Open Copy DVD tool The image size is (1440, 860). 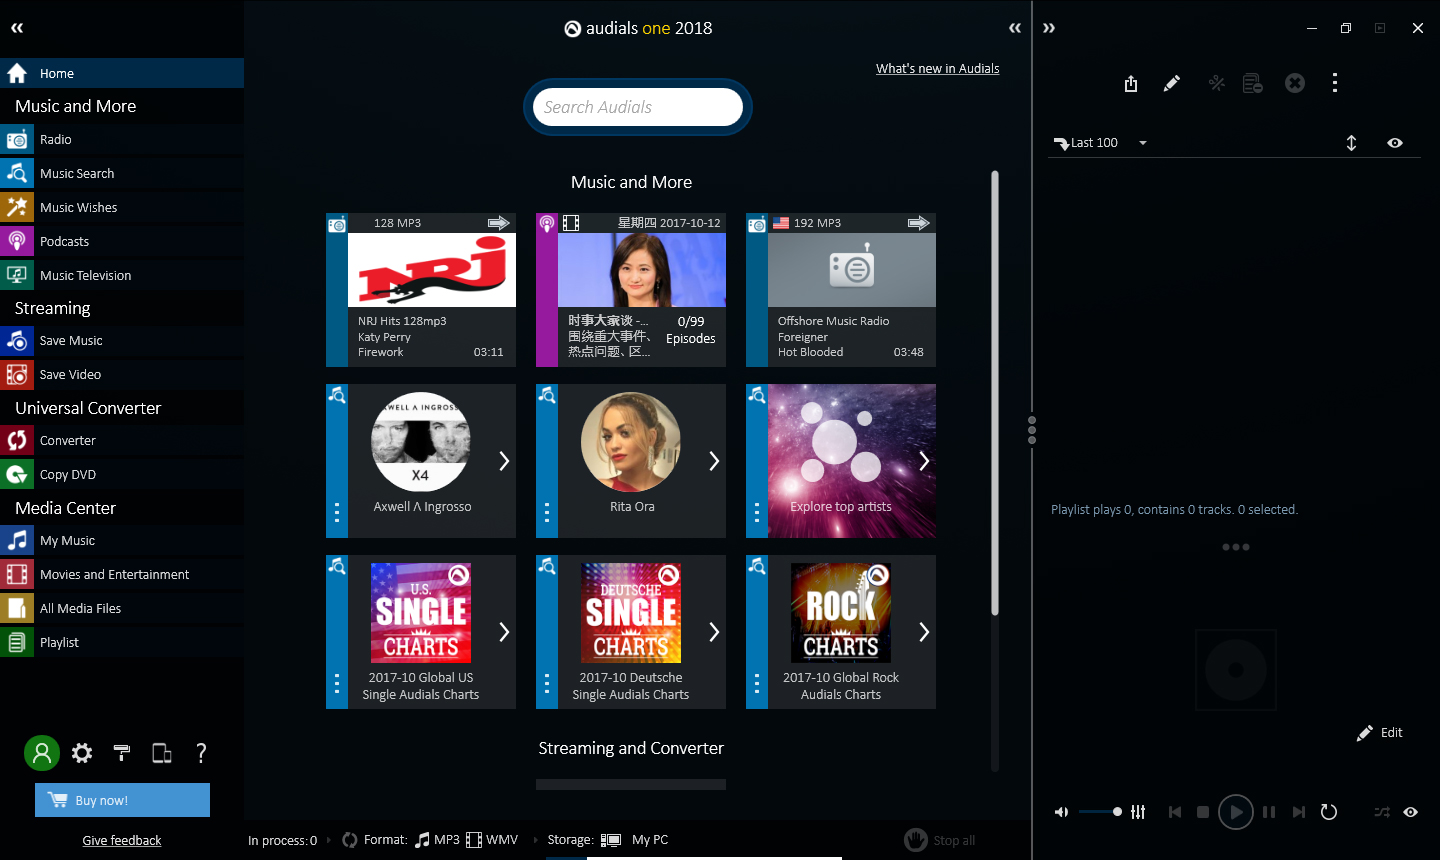coord(122,475)
